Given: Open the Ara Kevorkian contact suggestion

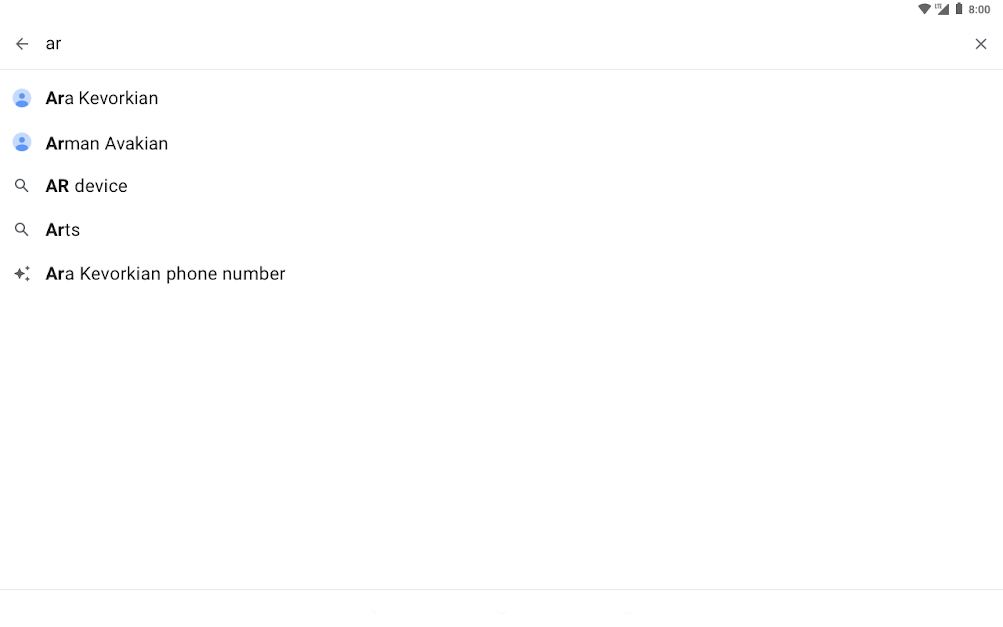Looking at the screenshot, I should pos(502,98).
